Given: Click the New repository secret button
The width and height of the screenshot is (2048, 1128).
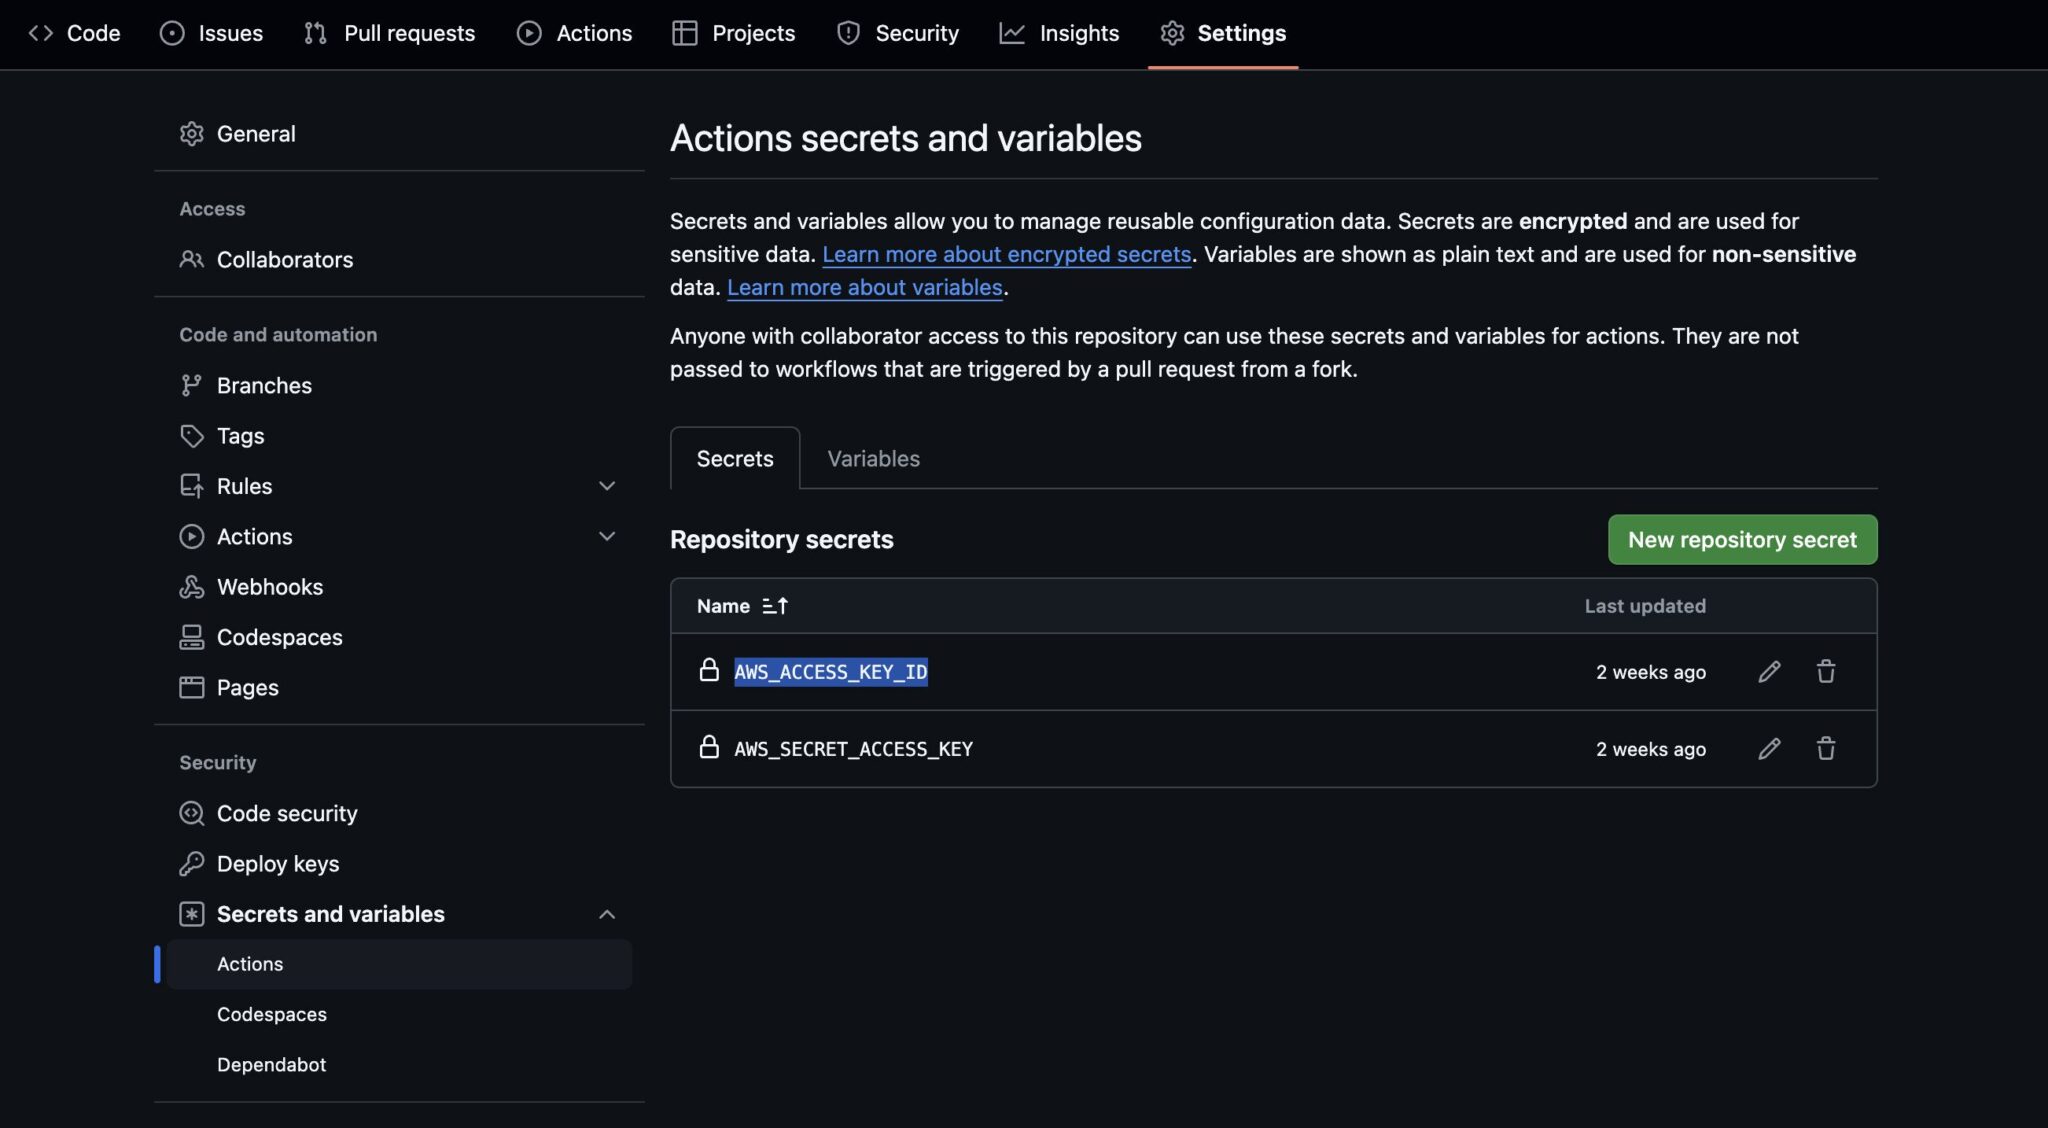Looking at the screenshot, I should (1741, 539).
